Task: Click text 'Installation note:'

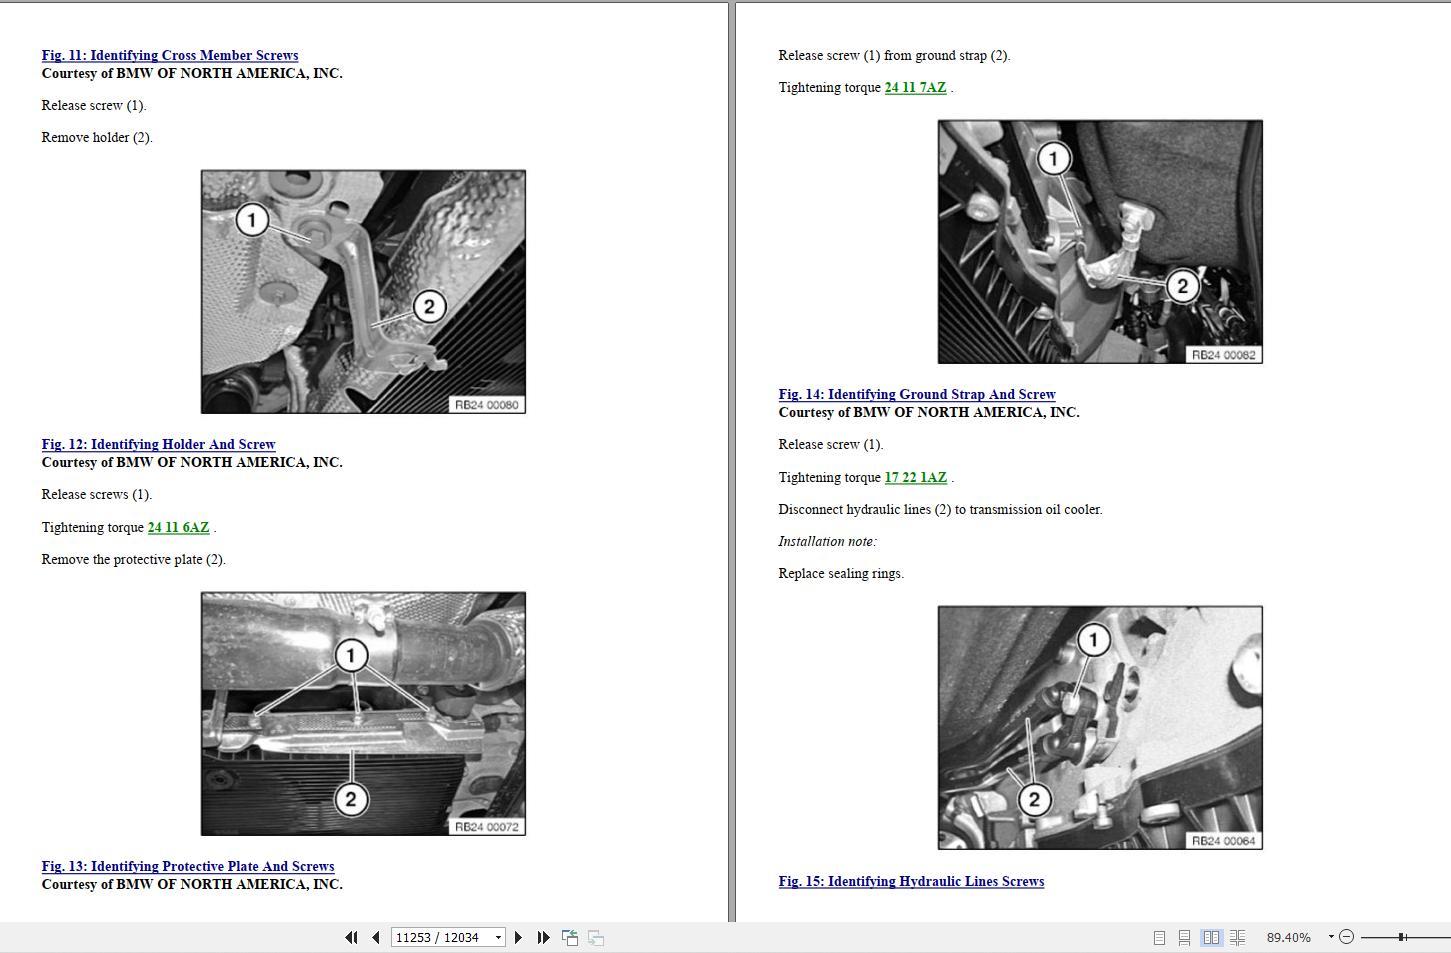Action: coord(827,542)
